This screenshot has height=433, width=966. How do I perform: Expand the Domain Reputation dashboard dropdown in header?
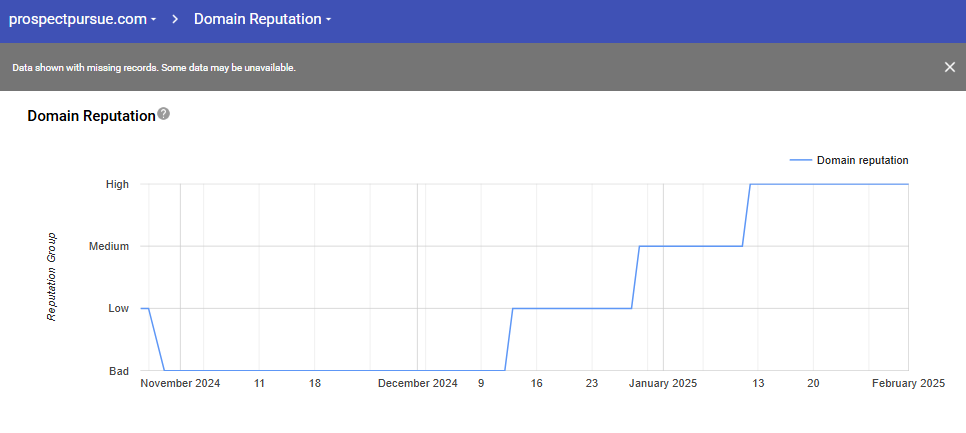tap(262, 19)
